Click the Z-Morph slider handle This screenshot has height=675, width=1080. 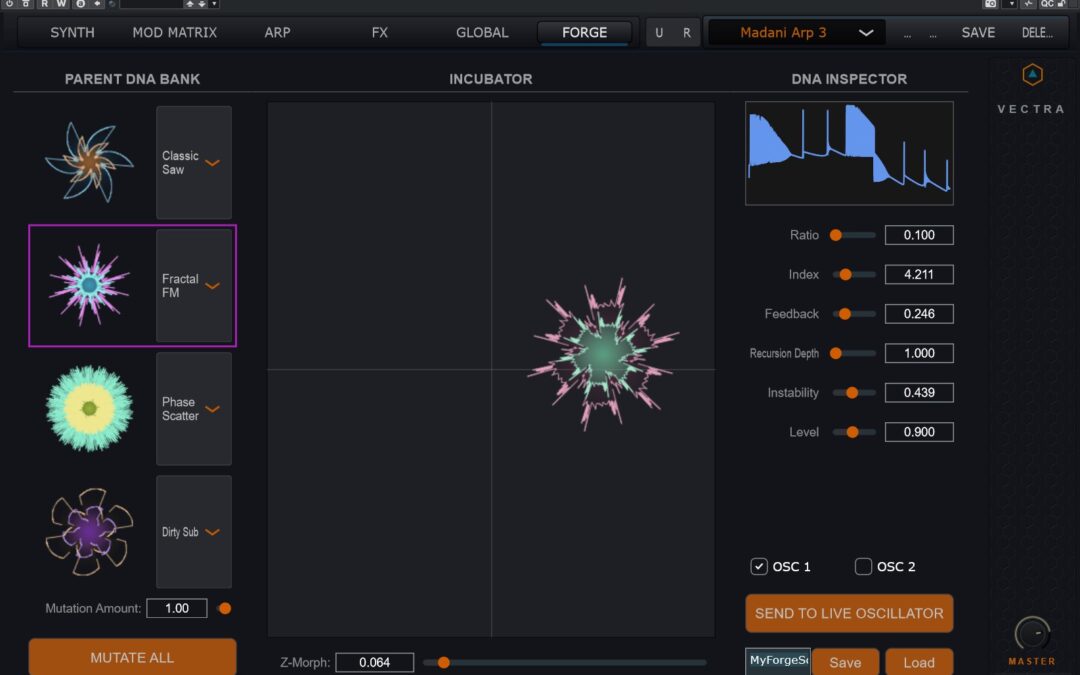pos(443,662)
